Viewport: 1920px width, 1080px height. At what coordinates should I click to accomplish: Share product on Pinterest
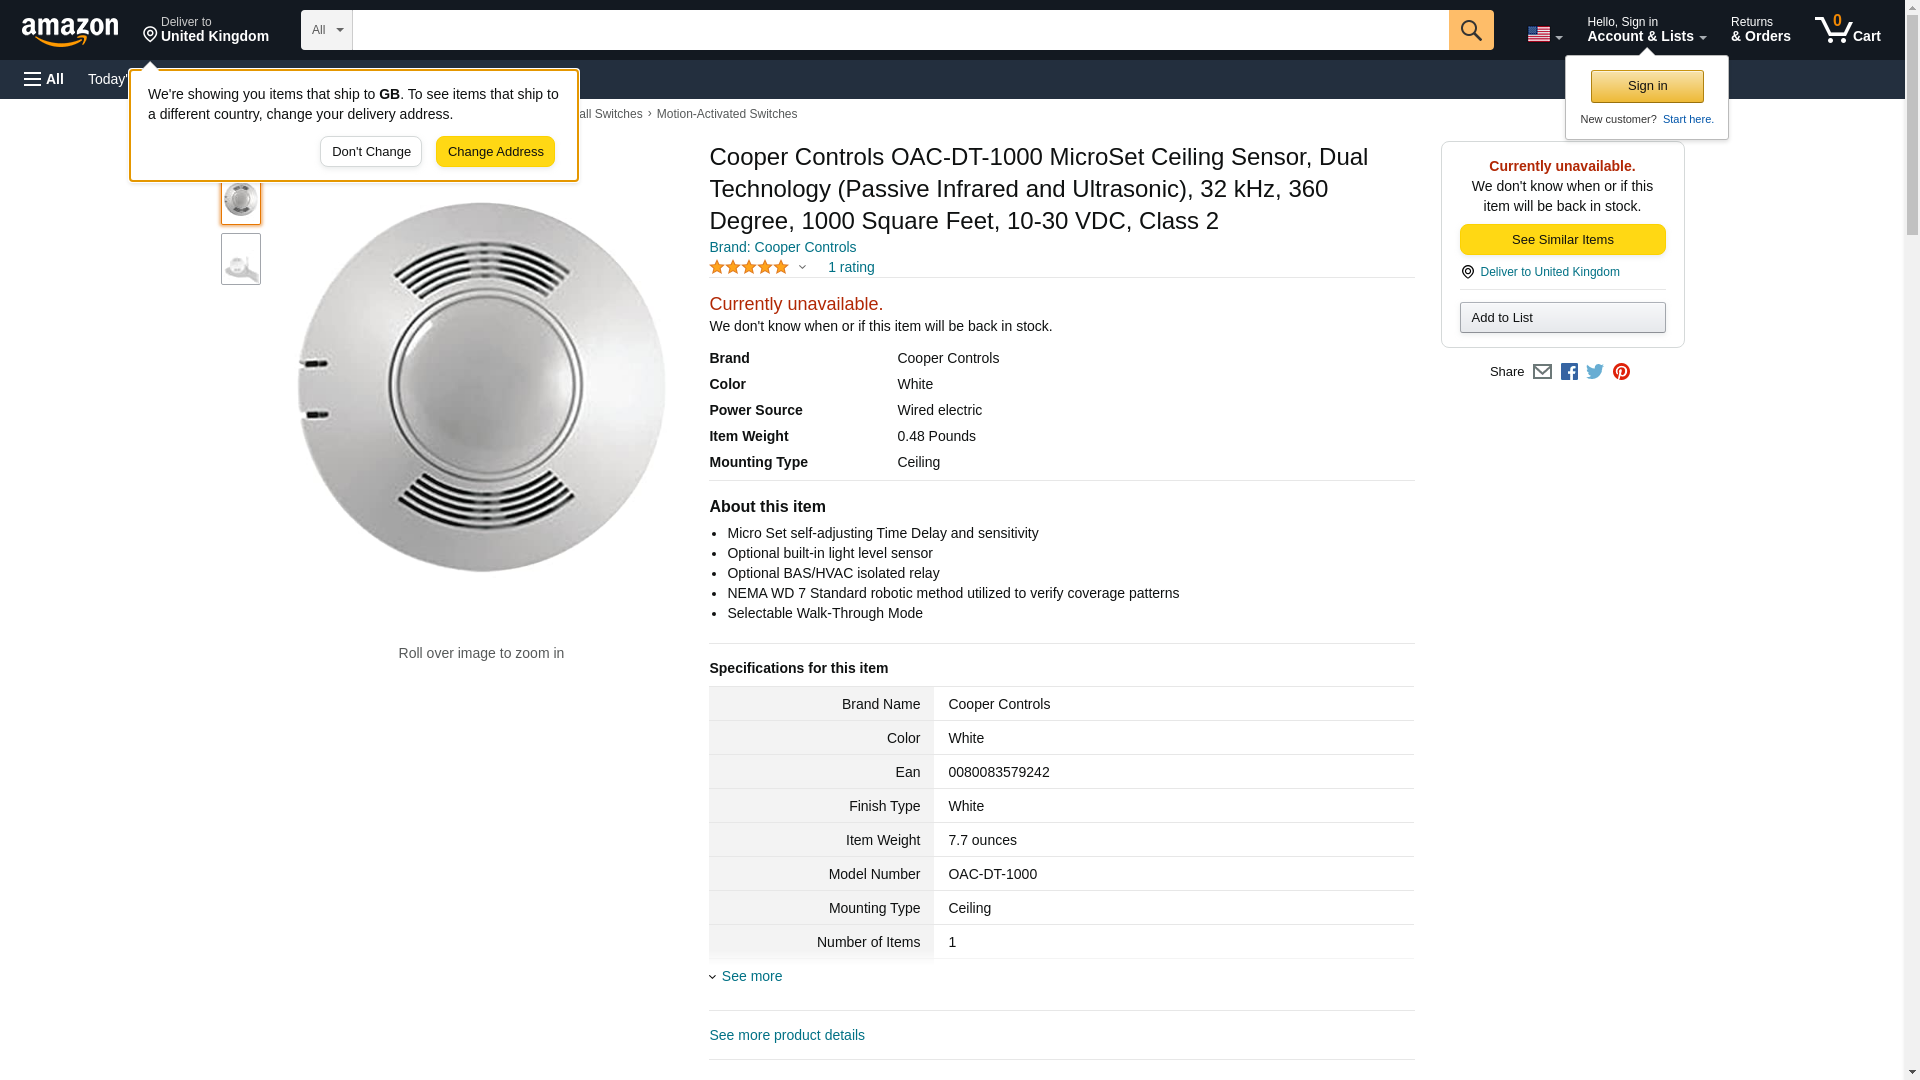pos(1621,372)
